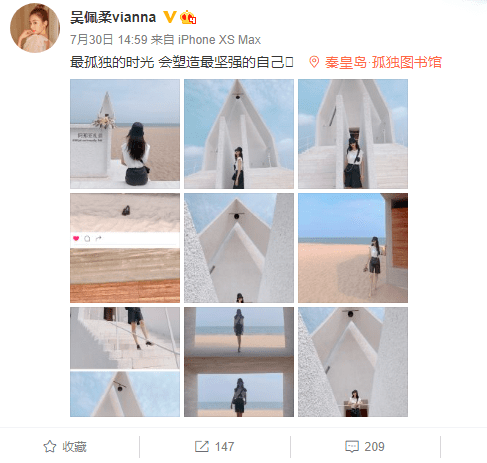Click the repost share icon
Viewport: 487px width, 463px height.
(202, 447)
